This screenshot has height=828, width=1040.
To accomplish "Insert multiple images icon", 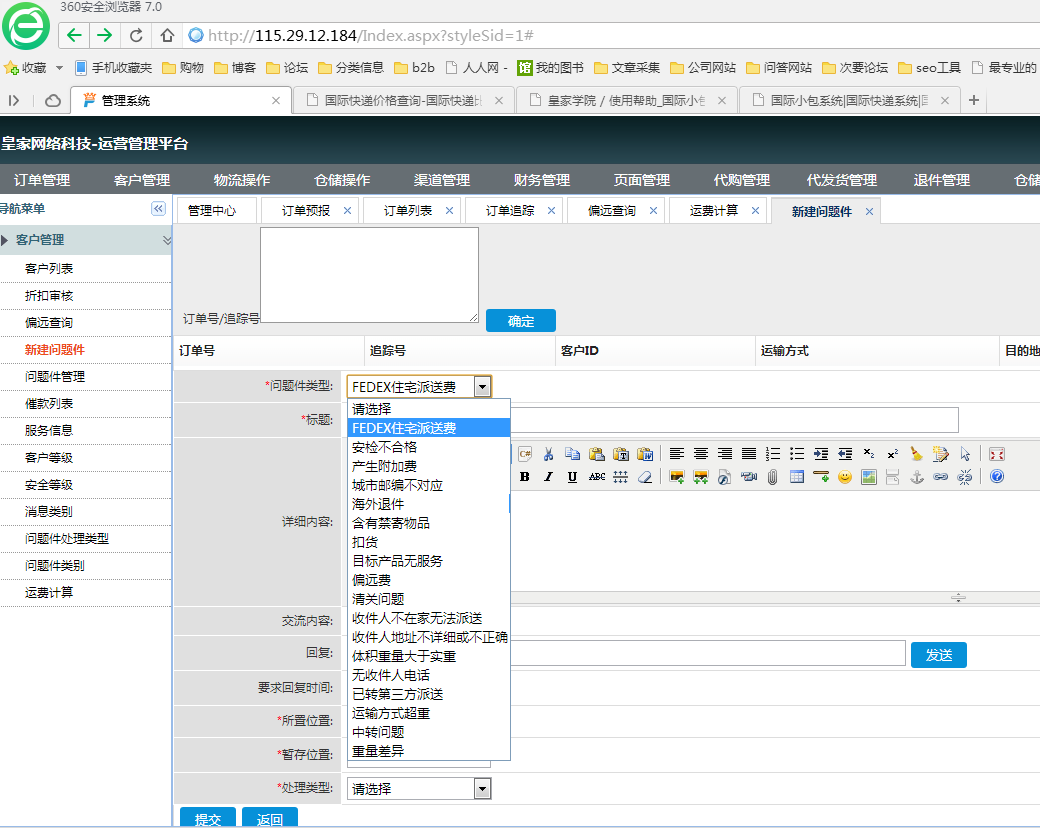I will coord(700,476).
